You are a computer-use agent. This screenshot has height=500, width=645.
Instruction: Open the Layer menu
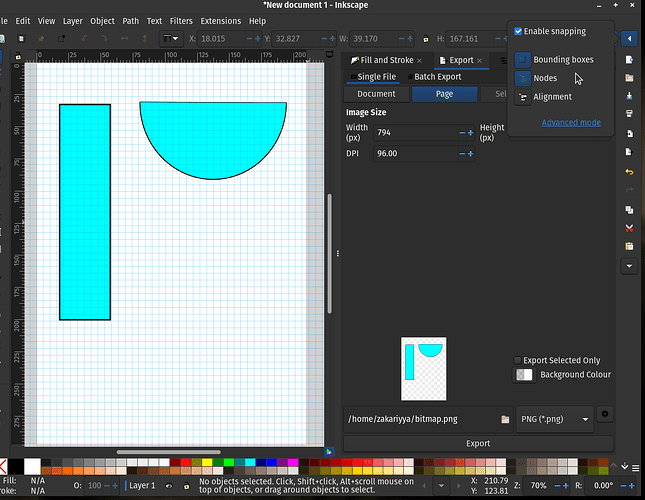point(72,21)
